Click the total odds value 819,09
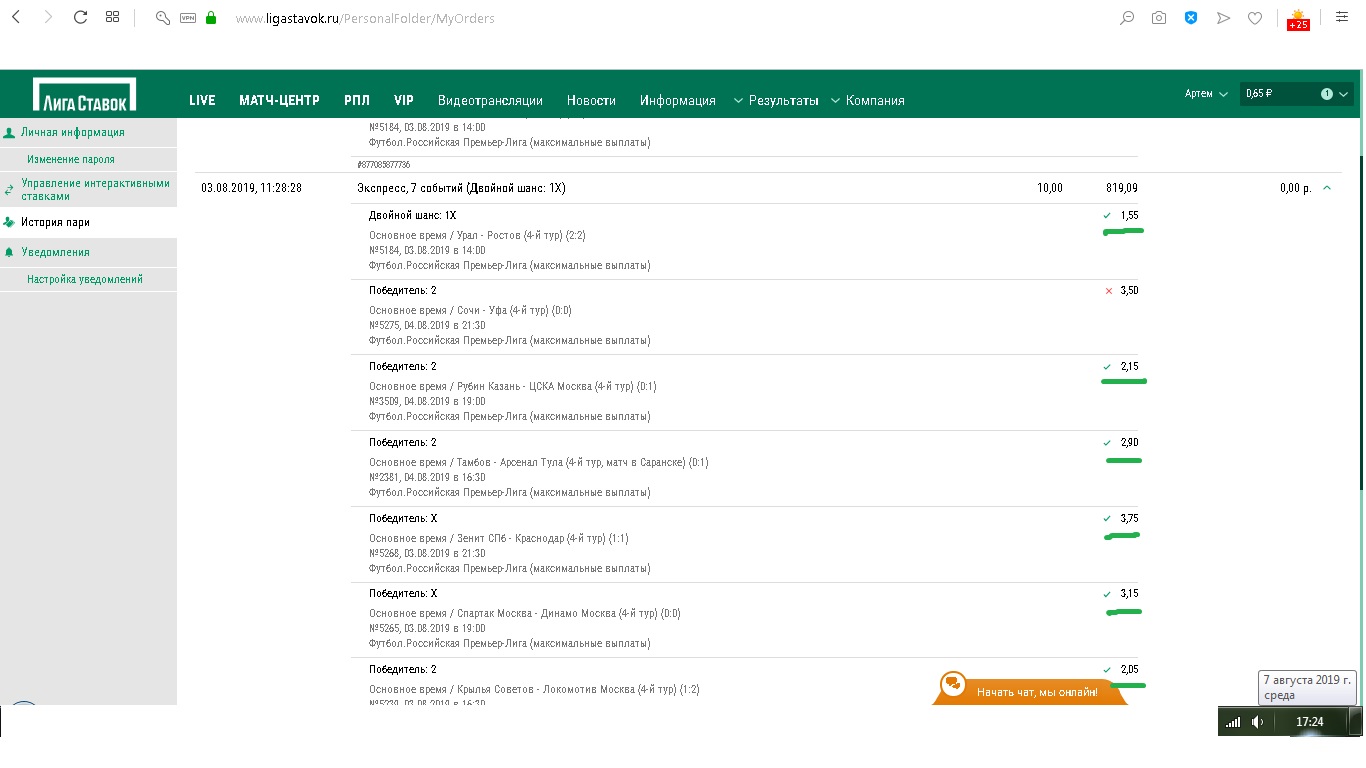 click(x=1121, y=187)
